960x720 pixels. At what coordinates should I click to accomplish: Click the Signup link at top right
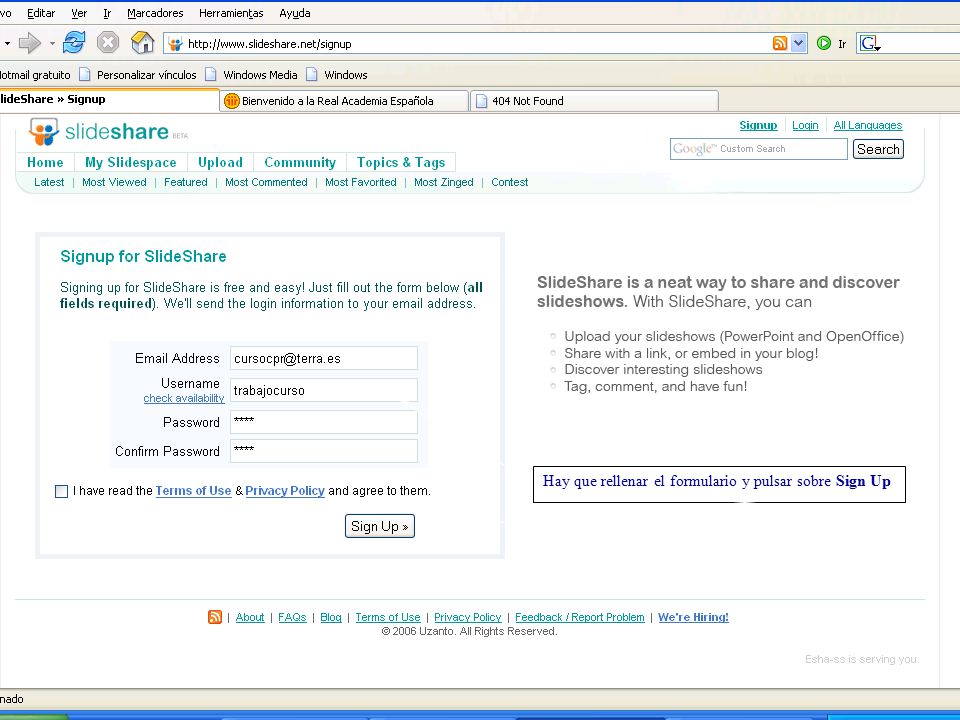coord(758,125)
